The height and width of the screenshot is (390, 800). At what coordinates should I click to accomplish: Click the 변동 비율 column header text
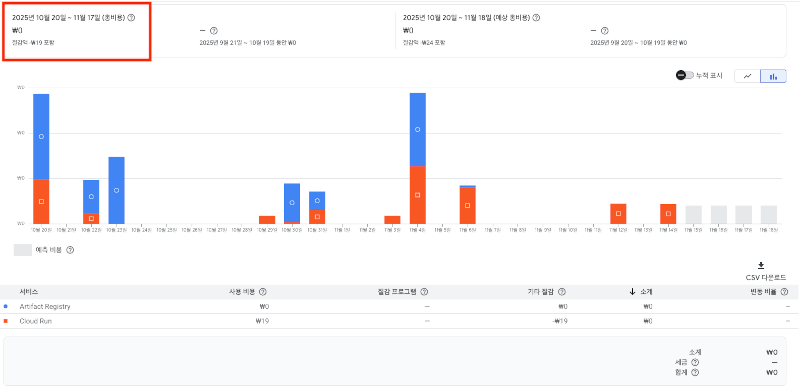[763, 292]
